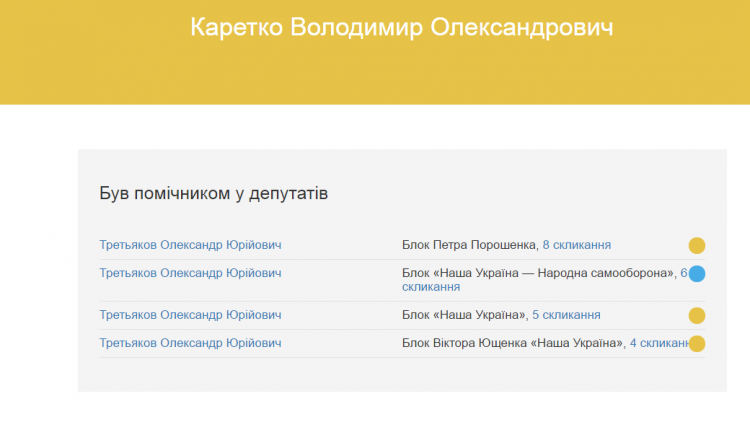Click yellow circle in Блок Петра Порошенка row
Screen dimensions: 750x430
tap(697, 245)
